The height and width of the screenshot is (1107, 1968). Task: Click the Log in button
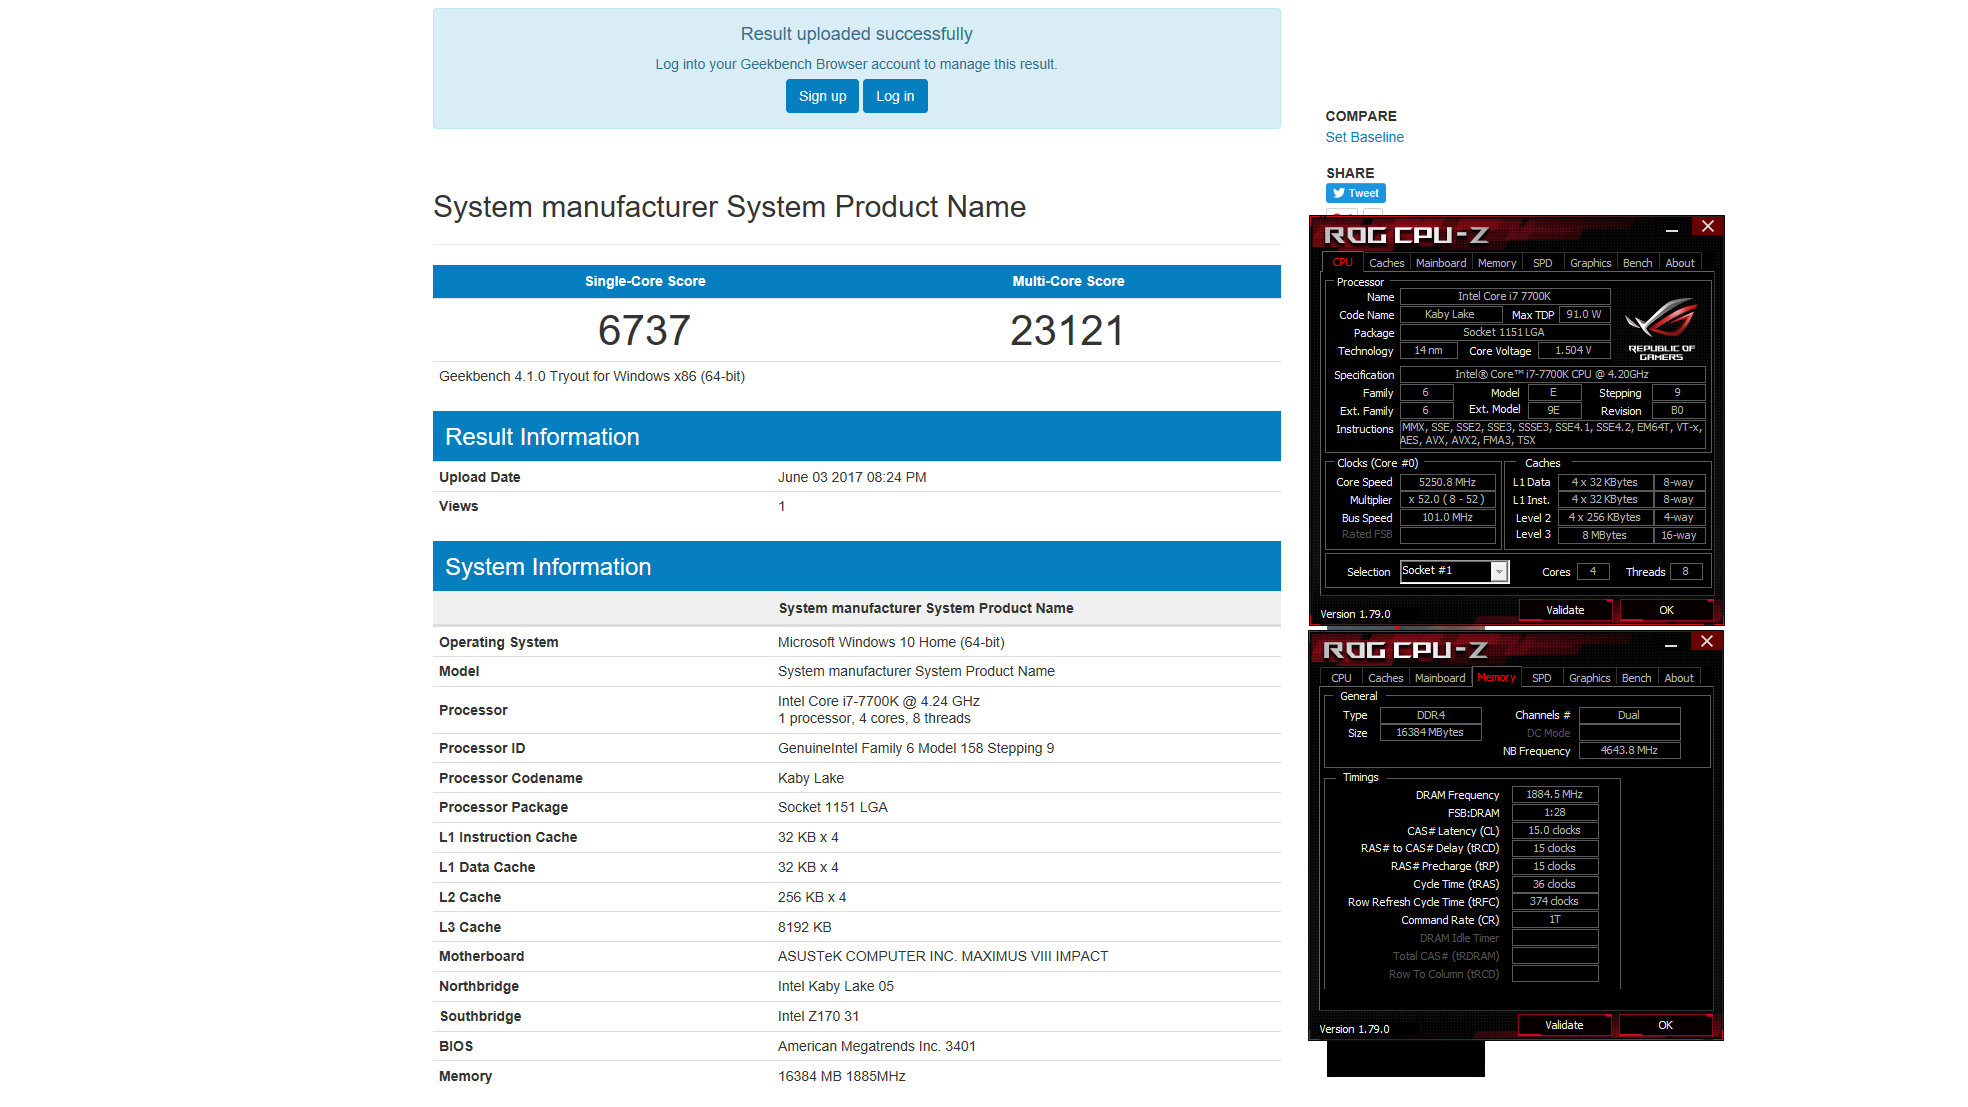tap(895, 96)
